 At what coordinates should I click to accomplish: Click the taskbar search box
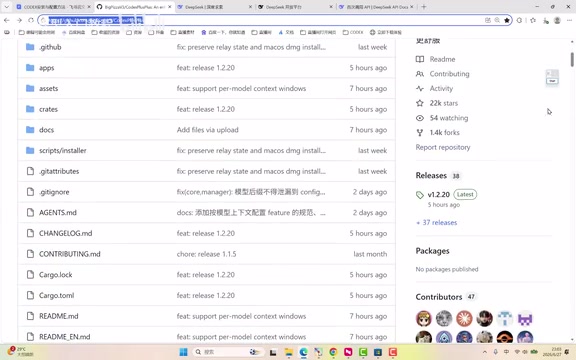(x=228, y=352)
